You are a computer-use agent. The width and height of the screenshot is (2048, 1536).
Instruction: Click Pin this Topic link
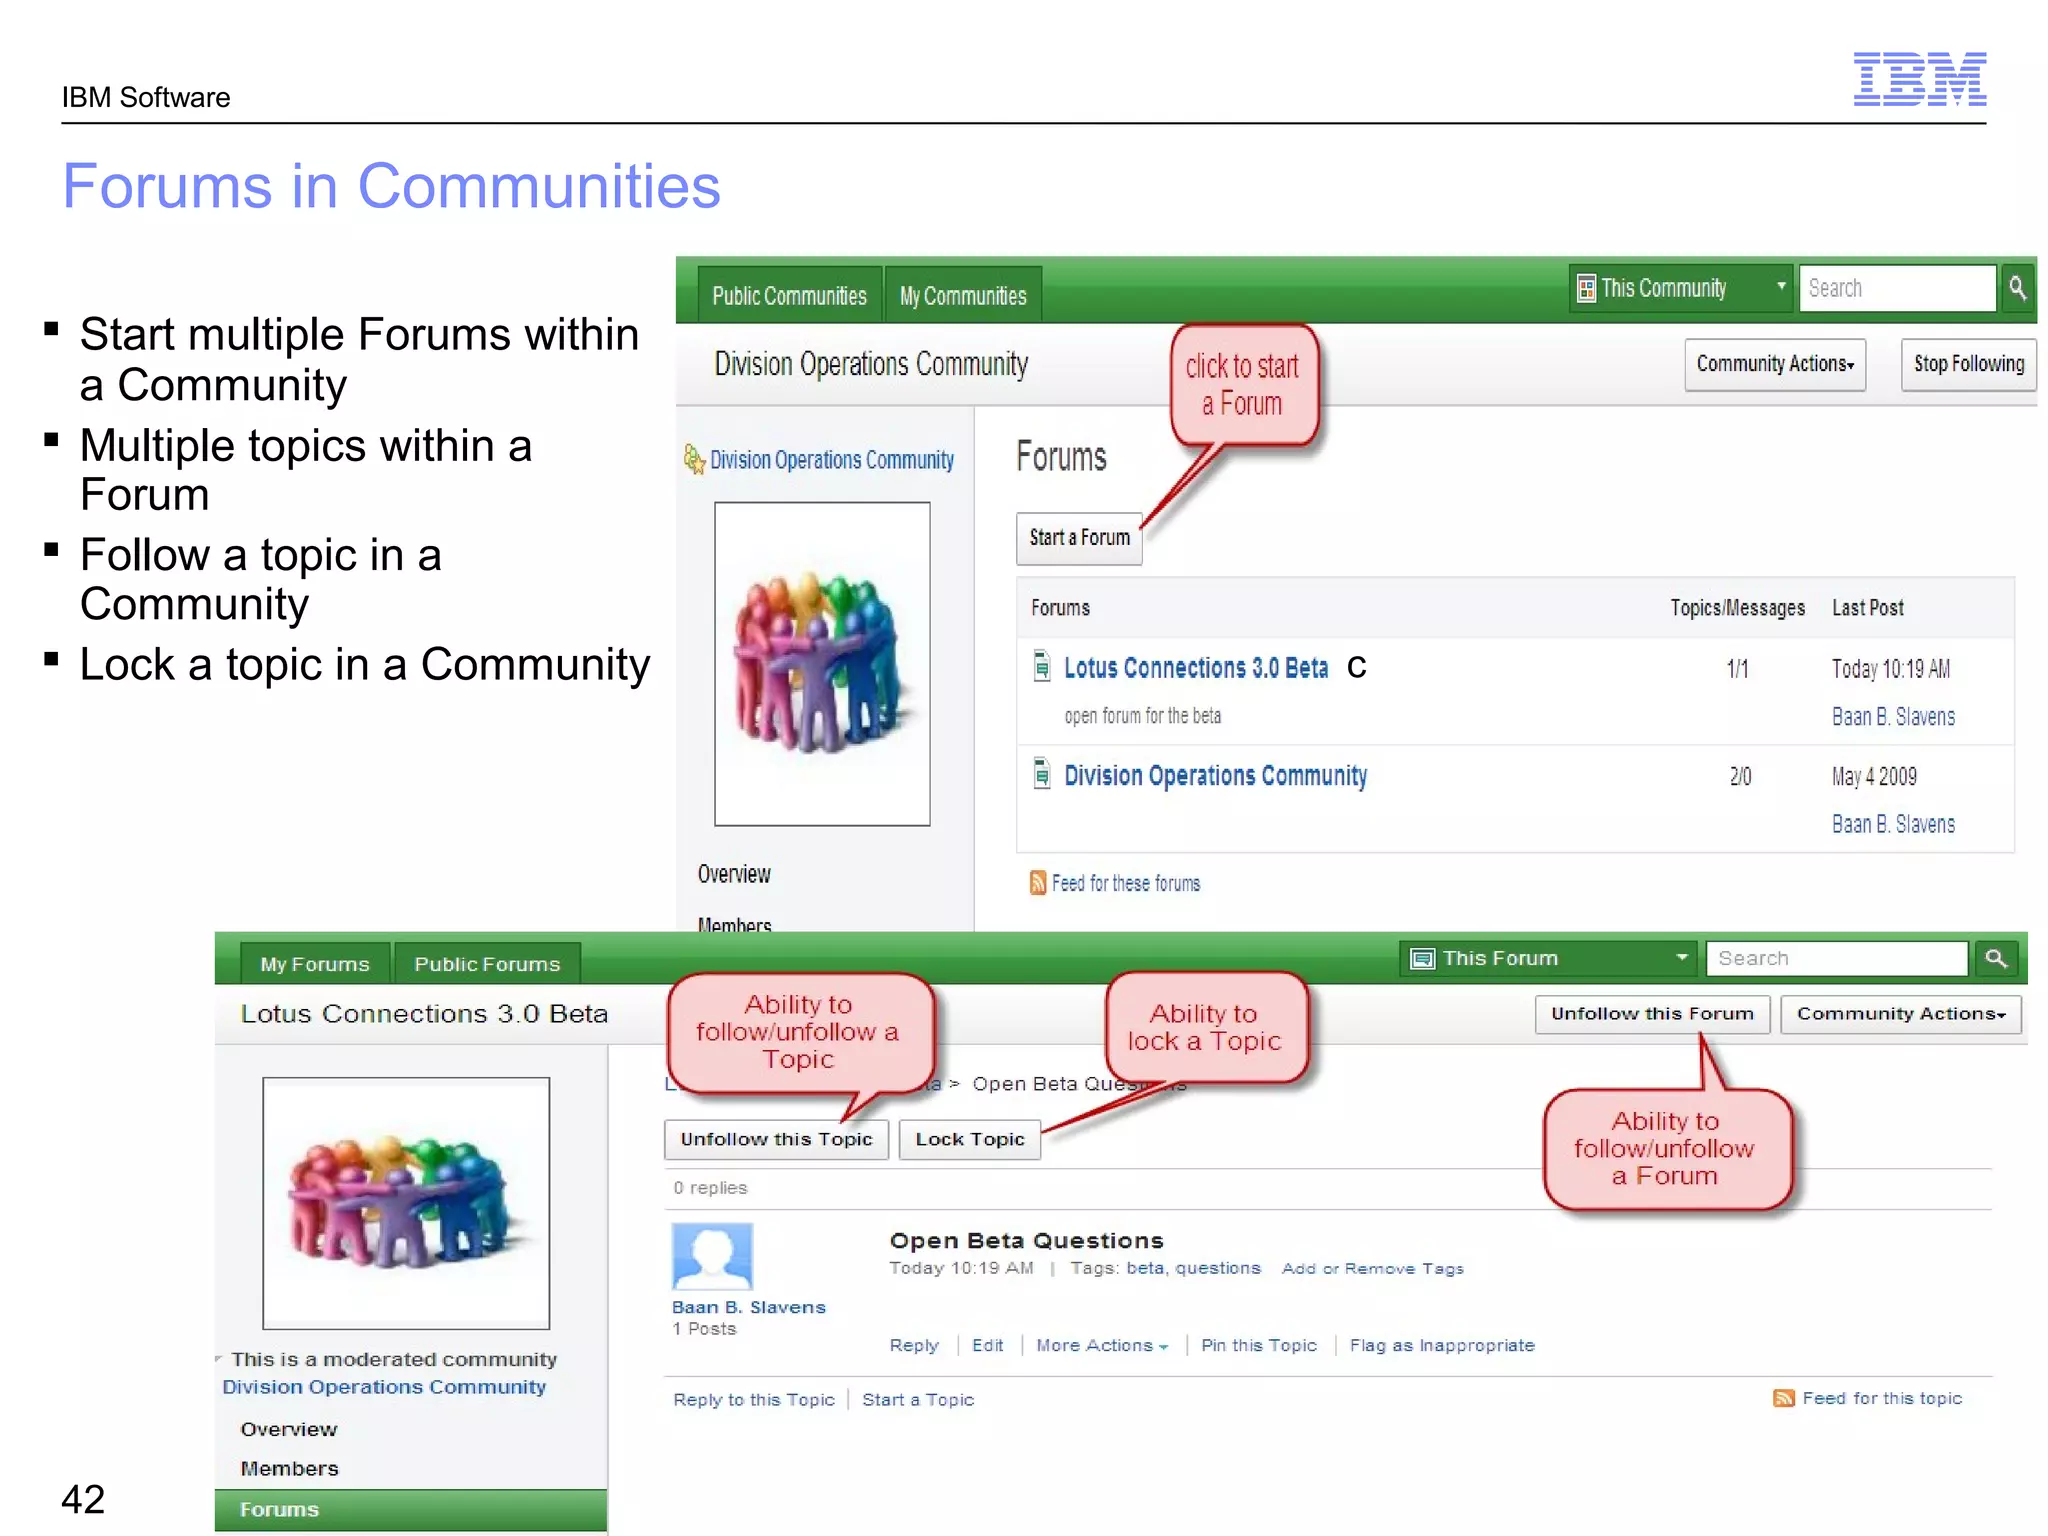(x=1259, y=1346)
